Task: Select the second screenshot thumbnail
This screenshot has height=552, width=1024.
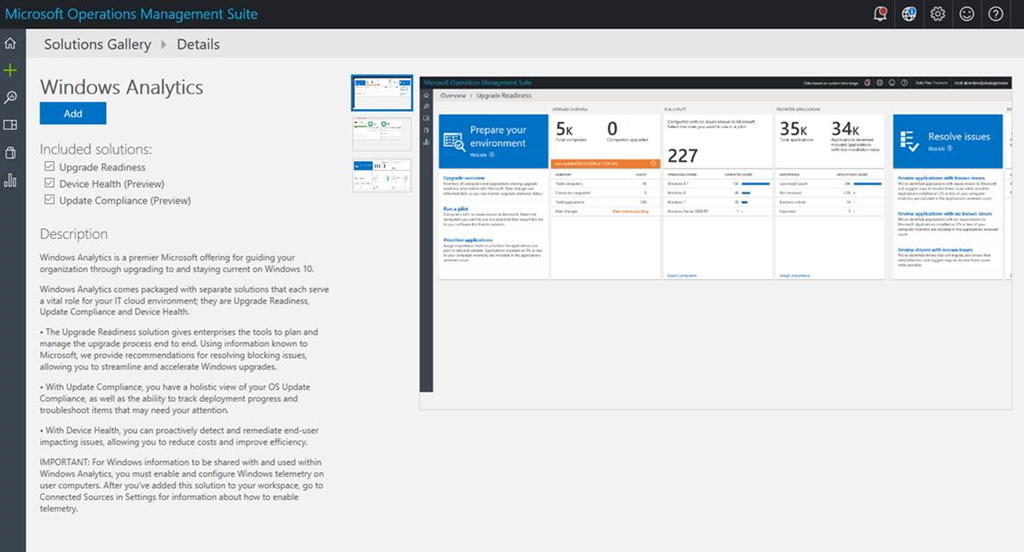Action: (x=382, y=133)
